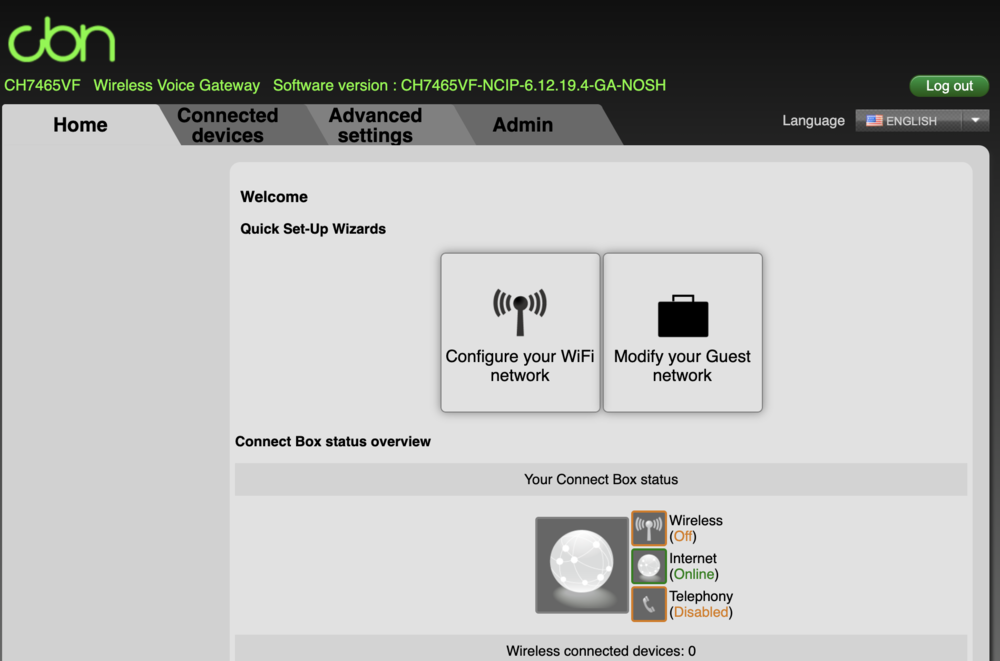Go to the Admin tab
Screen dimensions: 1000x661
[x=522, y=125]
